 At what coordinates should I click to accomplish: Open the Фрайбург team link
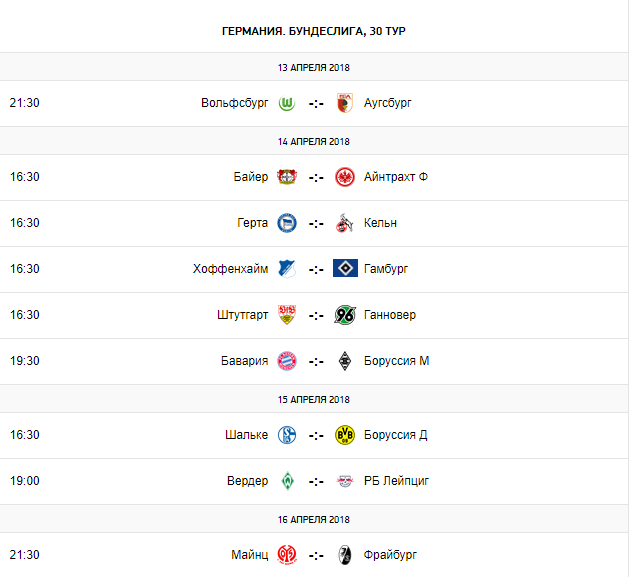pyautogui.click(x=390, y=555)
